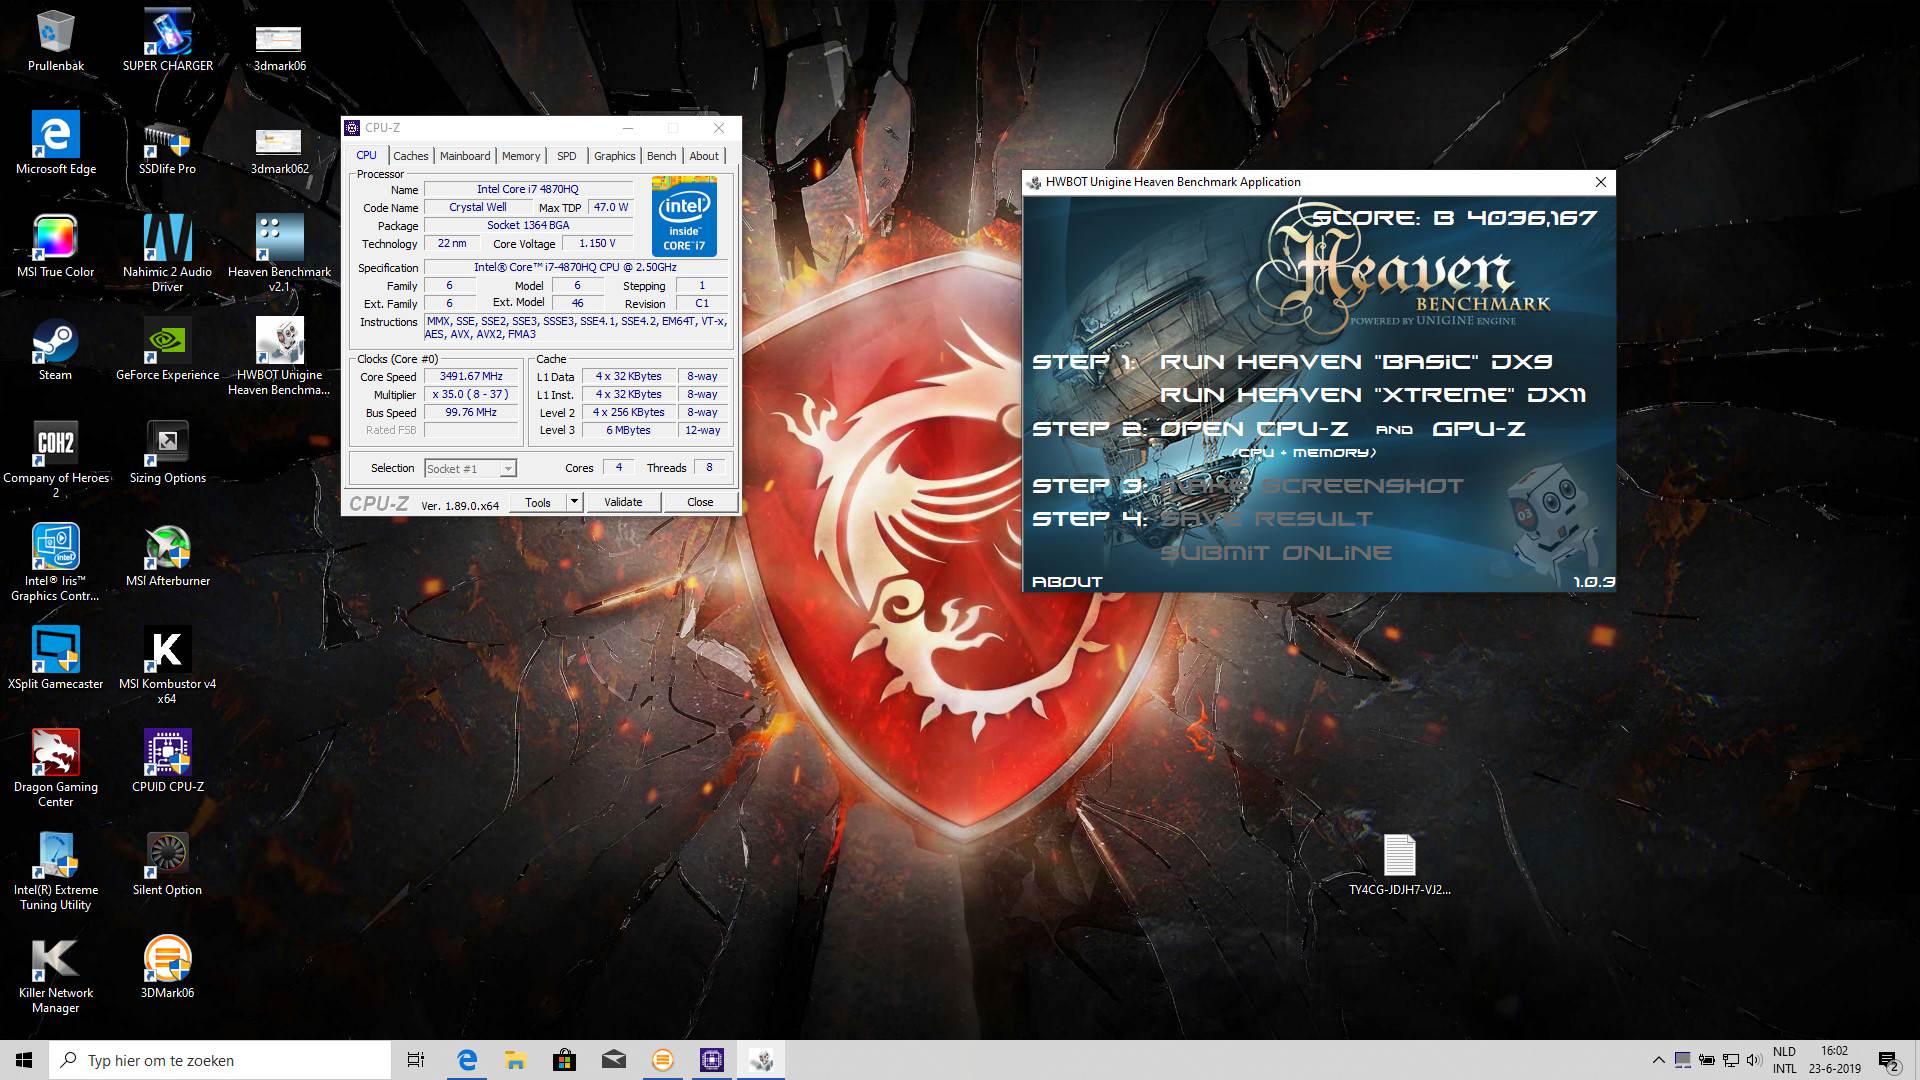The width and height of the screenshot is (1920, 1080).
Task: Click Open CPU-Z link in Heaven app
Action: point(1254,429)
